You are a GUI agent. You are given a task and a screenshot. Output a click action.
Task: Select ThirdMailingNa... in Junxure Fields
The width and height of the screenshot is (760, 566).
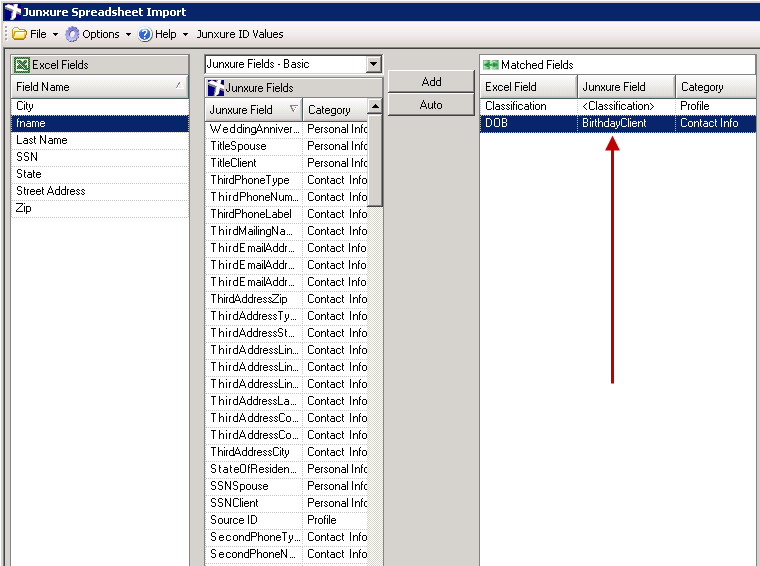tap(286, 231)
